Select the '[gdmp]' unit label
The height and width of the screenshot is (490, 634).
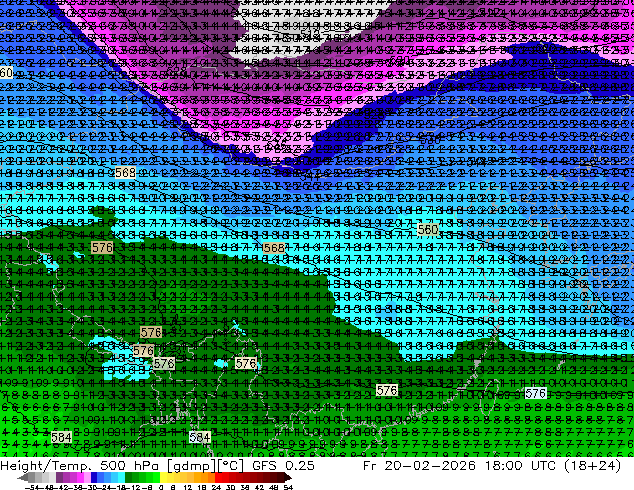click(x=190, y=466)
